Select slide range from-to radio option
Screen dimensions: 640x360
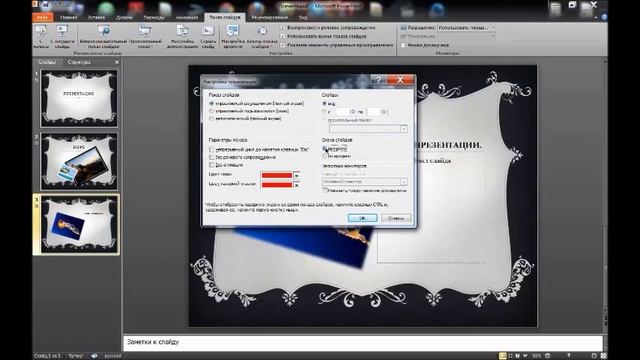pos(325,111)
